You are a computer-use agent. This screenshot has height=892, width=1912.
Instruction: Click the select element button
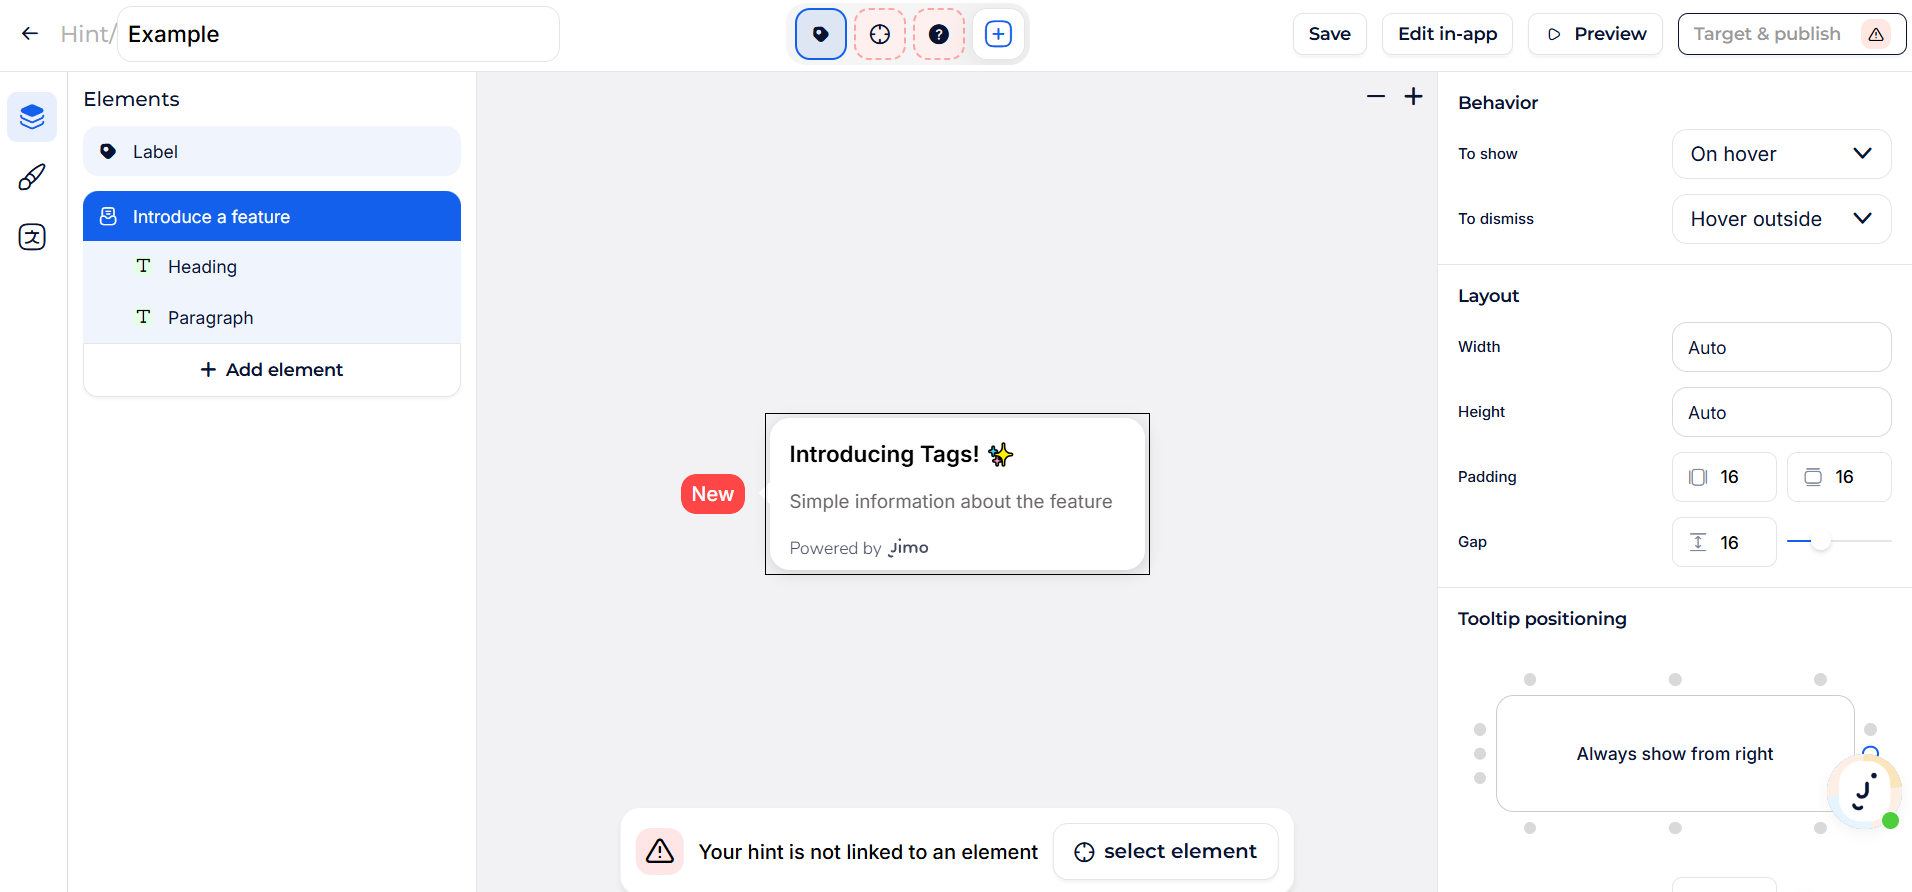tap(1166, 852)
